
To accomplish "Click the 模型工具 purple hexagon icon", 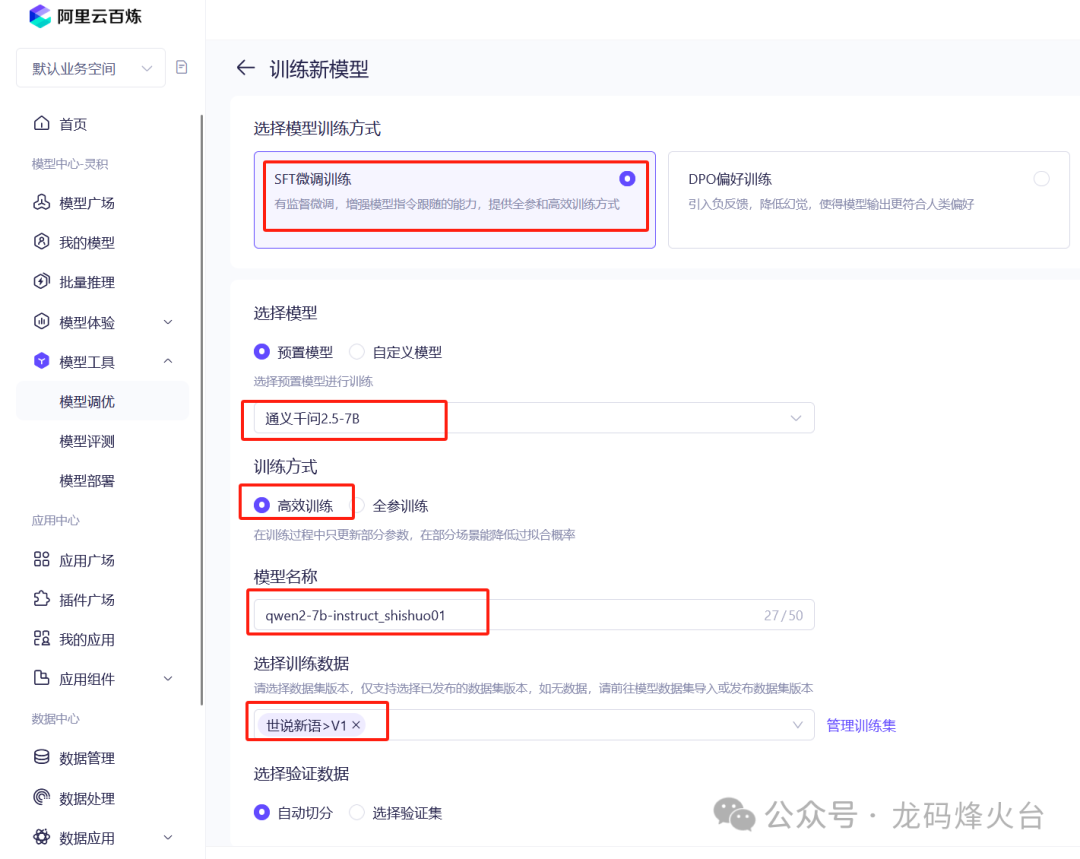I will pyautogui.click(x=41, y=361).
